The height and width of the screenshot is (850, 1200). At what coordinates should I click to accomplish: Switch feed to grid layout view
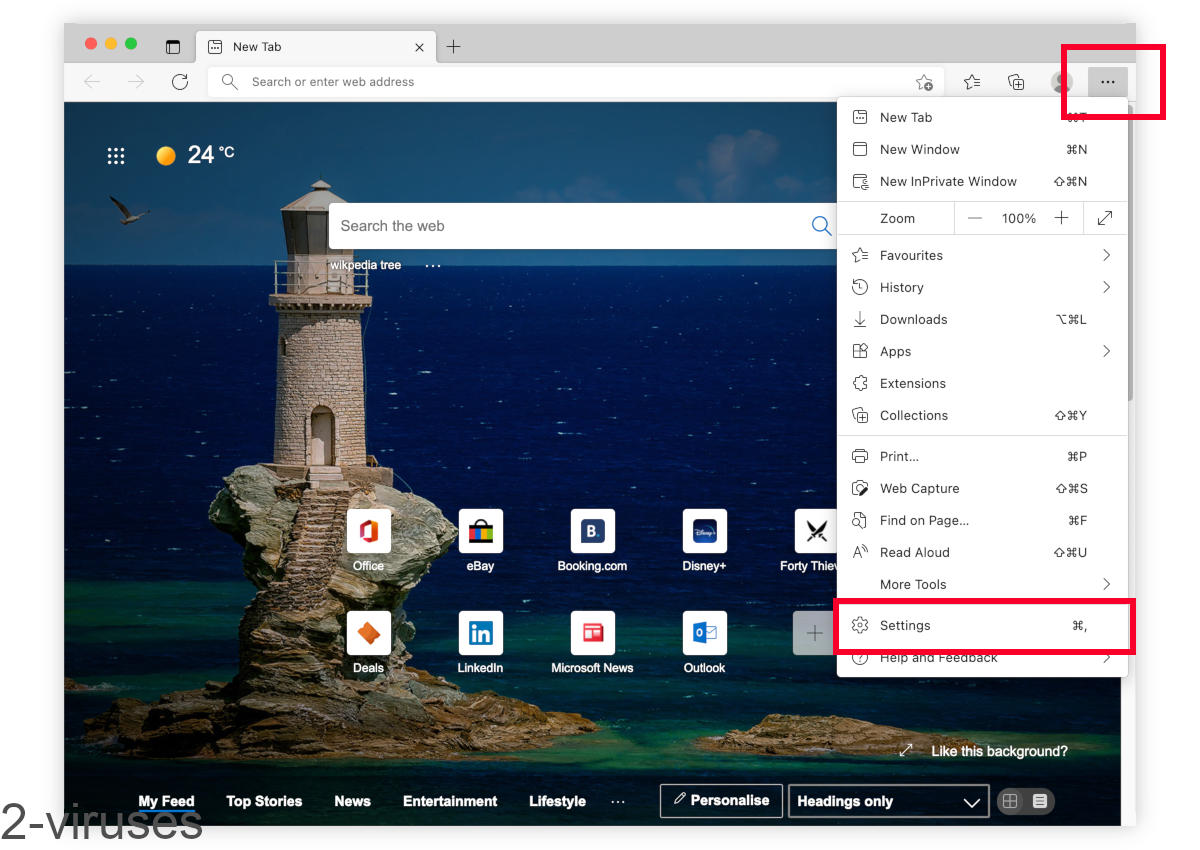pyautogui.click(x=1010, y=801)
